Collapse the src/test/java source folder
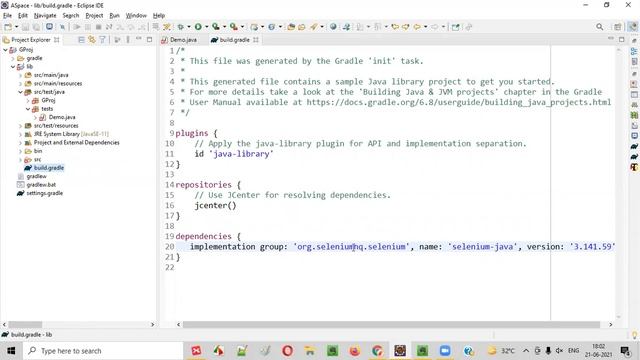This screenshot has height=360, width=640. click(20, 92)
